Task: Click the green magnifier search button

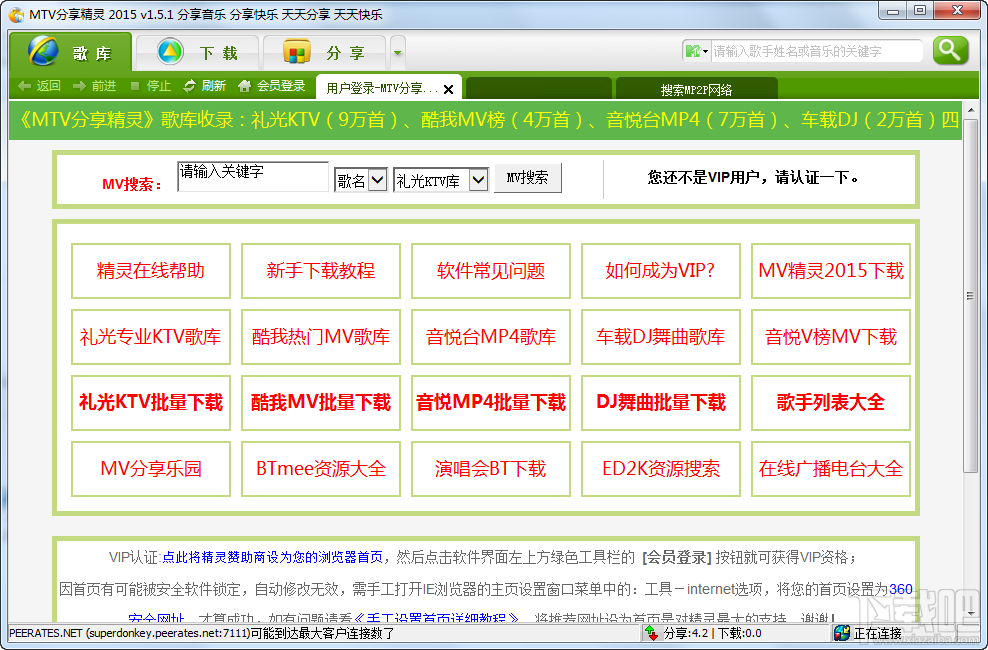Action: click(x=951, y=50)
